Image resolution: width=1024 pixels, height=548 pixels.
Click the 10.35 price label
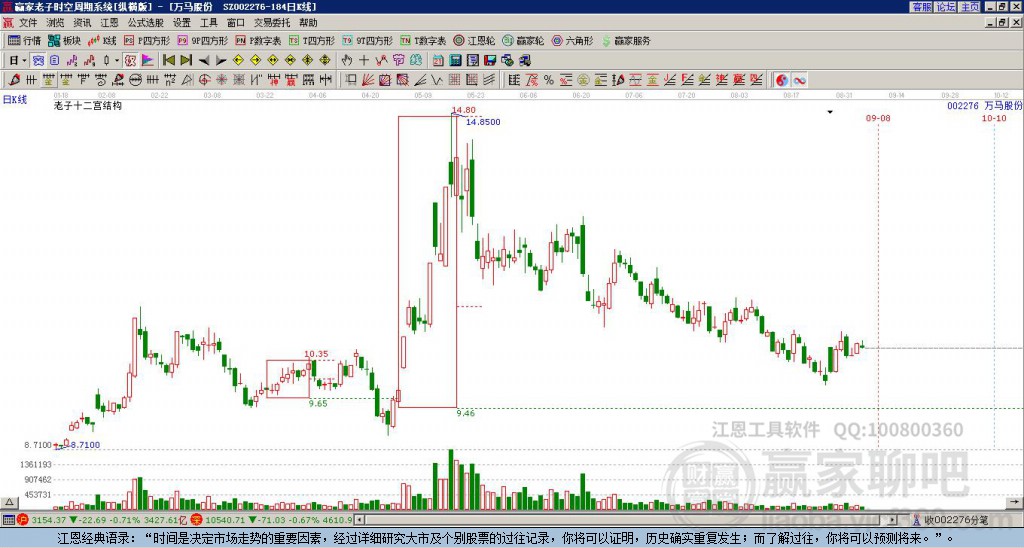316,354
